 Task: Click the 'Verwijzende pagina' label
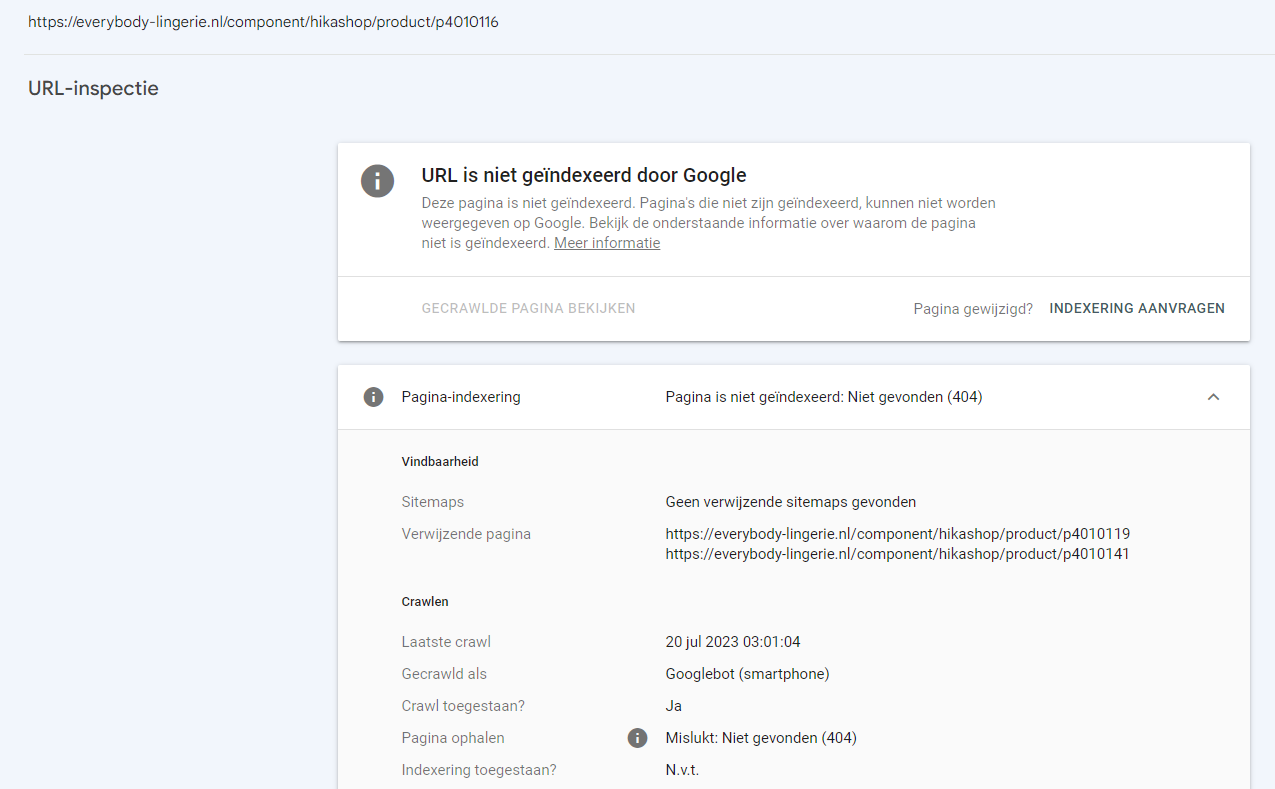point(466,534)
